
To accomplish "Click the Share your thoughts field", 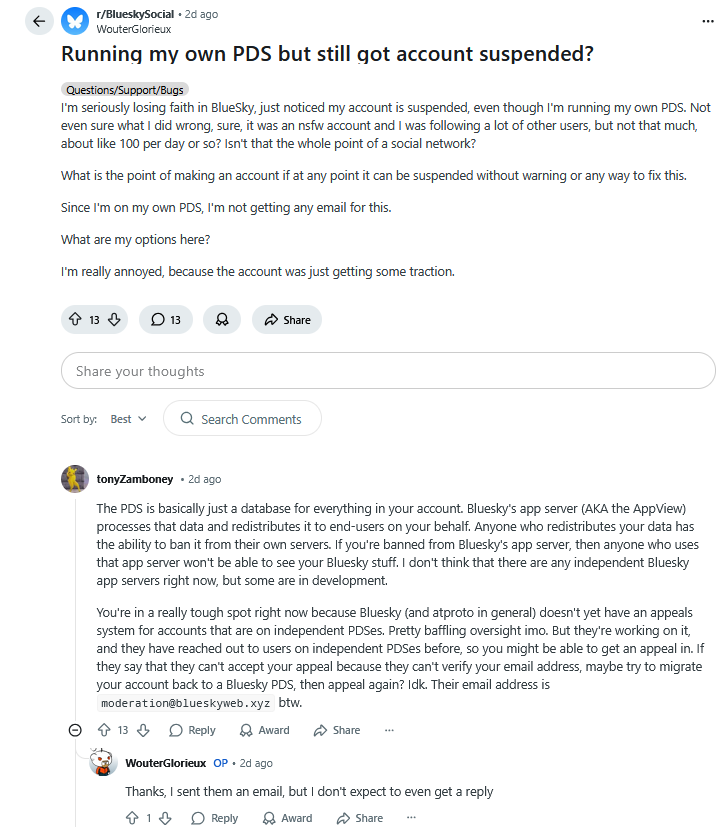I will tap(388, 371).
